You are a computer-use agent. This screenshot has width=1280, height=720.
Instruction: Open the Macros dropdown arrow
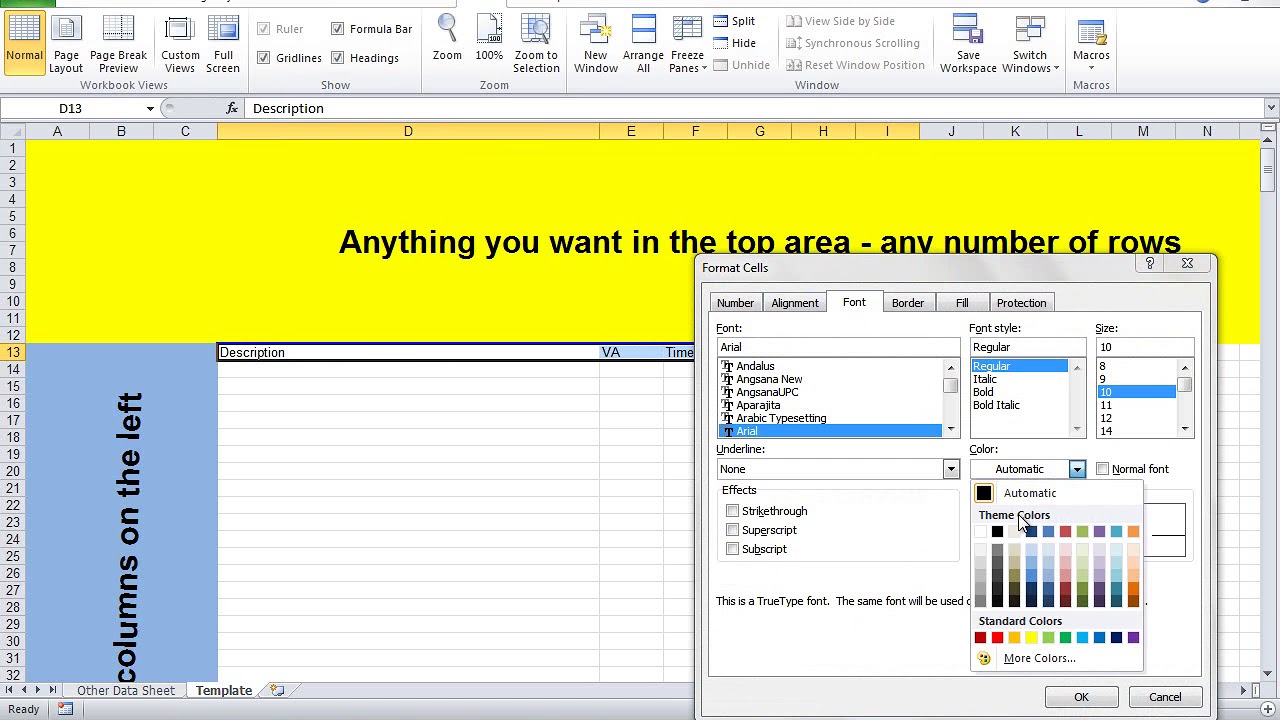point(1091,68)
